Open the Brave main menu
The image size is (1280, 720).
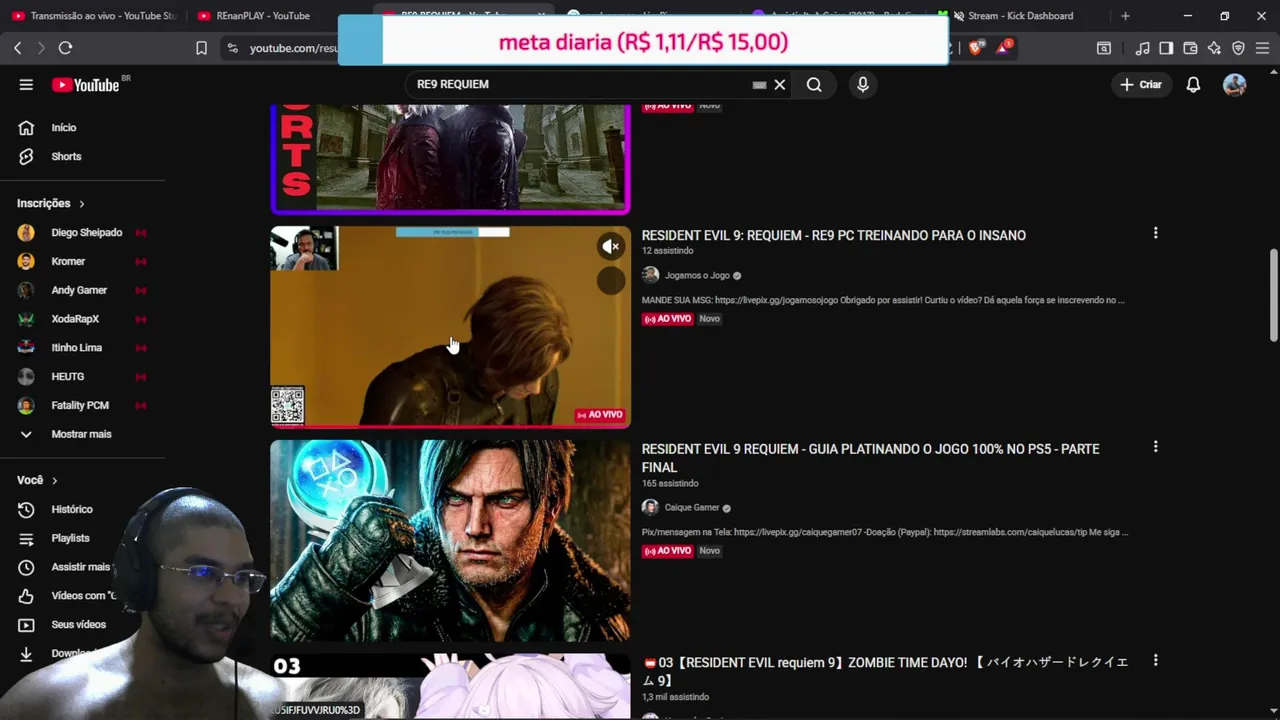tap(1263, 48)
